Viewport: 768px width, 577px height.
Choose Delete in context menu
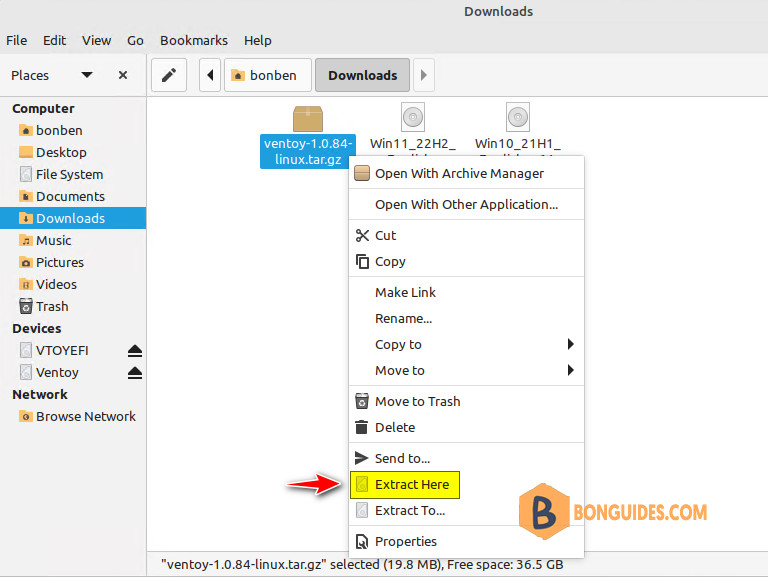pos(466,428)
